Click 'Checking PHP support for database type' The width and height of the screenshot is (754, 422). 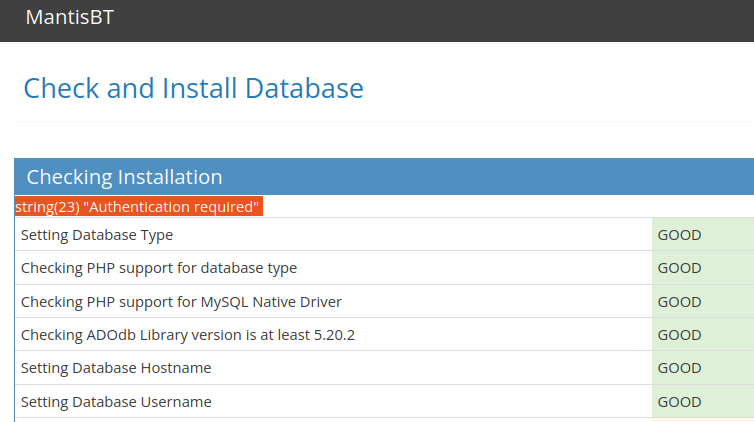coord(159,268)
